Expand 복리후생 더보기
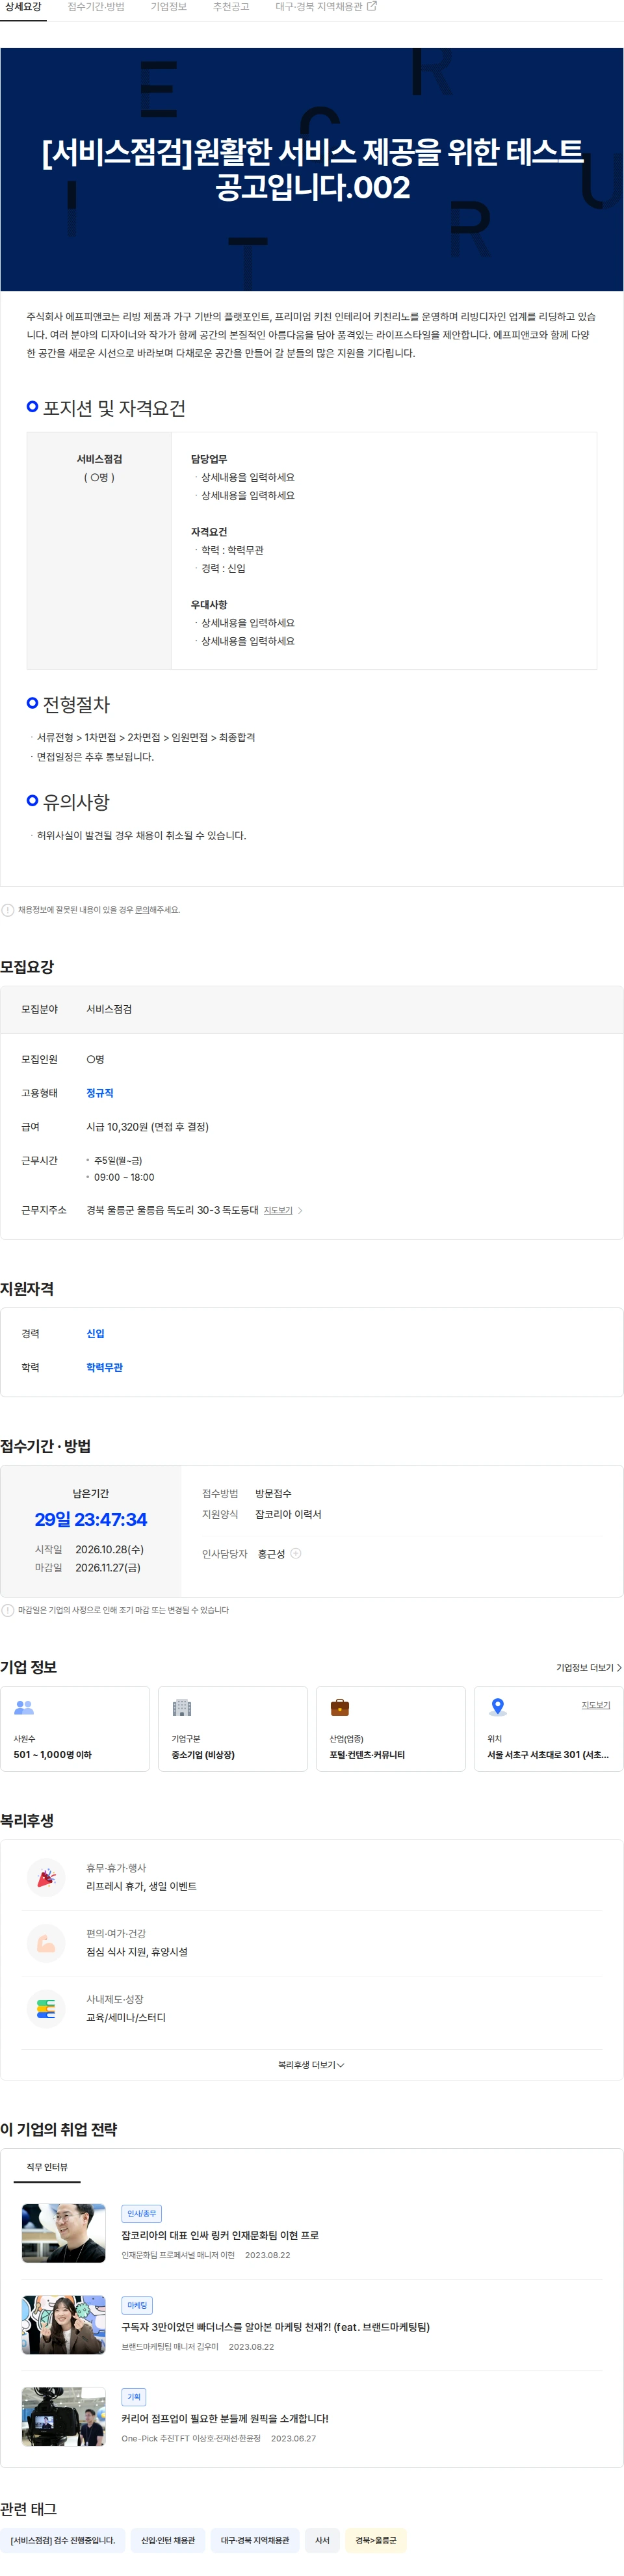 (x=311, y=2065)
